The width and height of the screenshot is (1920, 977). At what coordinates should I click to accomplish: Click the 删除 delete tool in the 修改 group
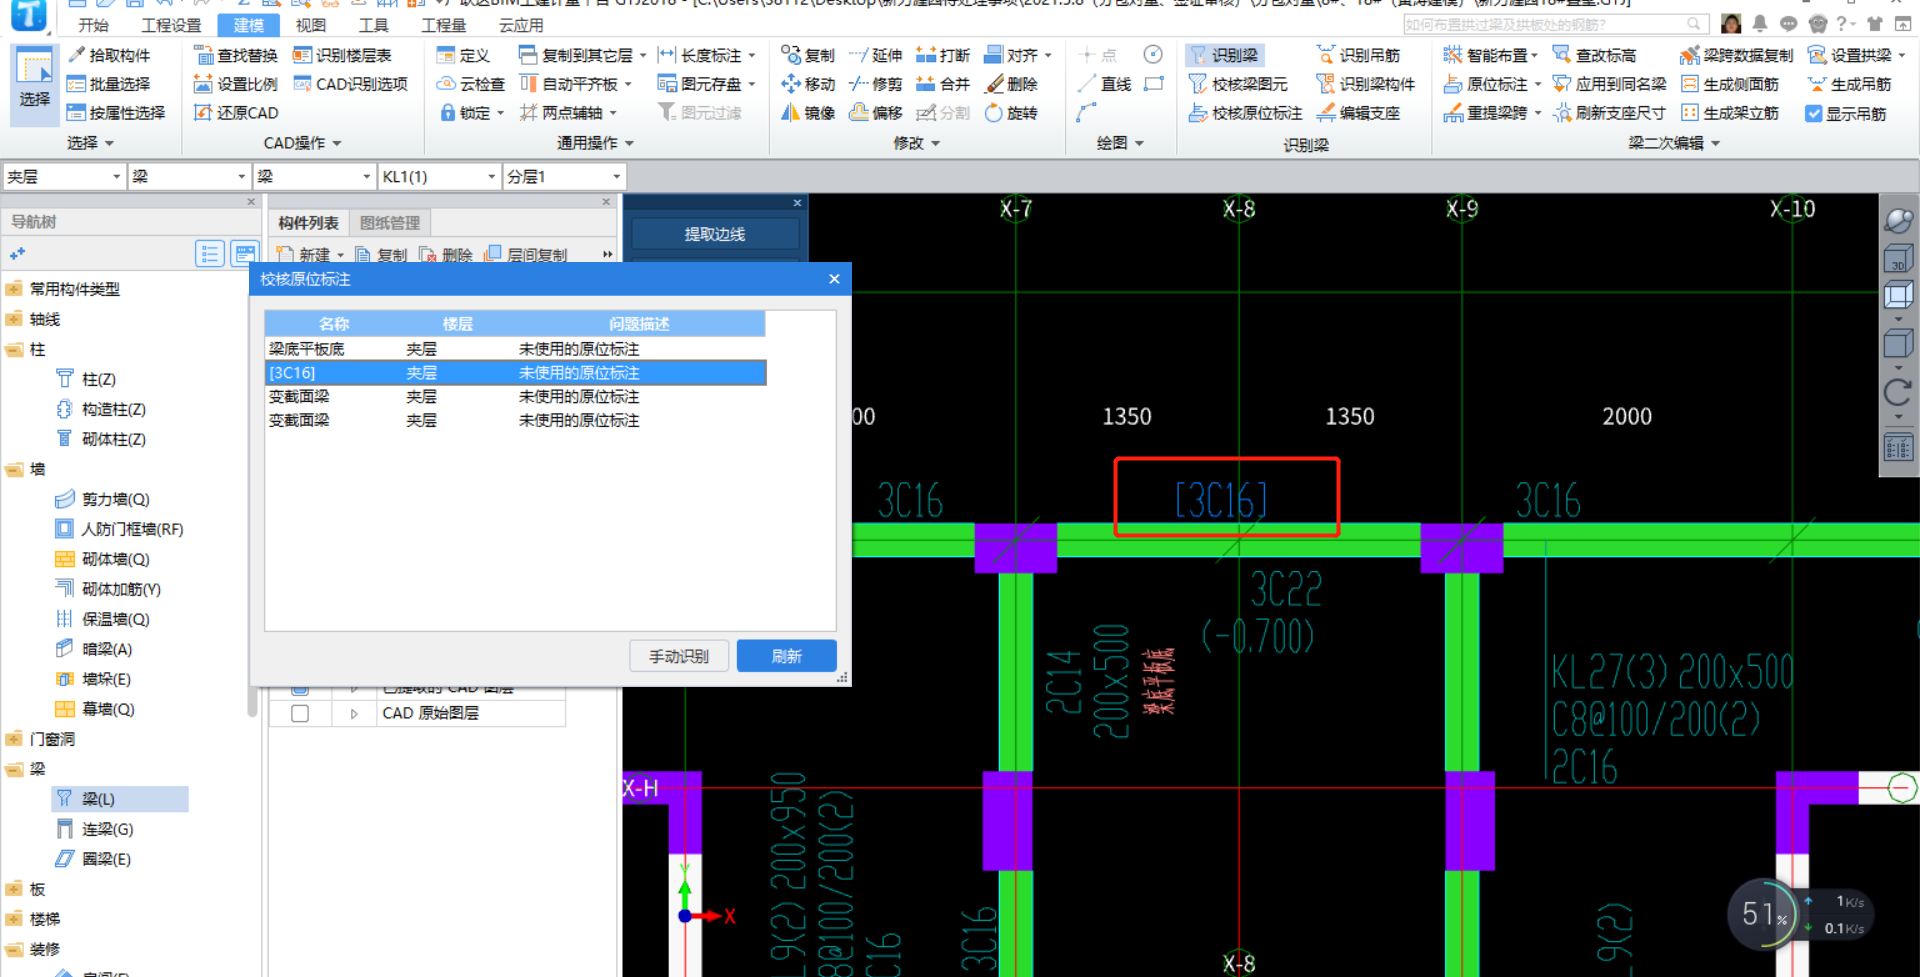tap(1011, 84)
